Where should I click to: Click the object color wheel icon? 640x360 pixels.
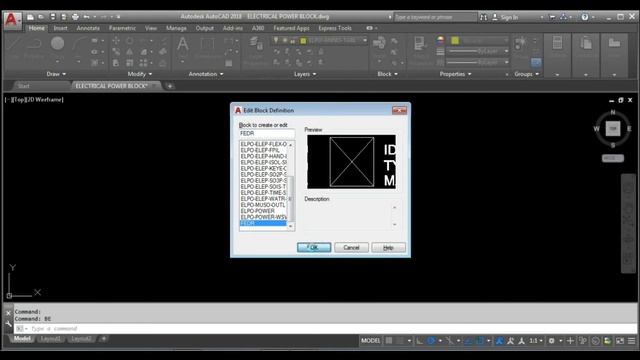click(x=440, y=40)
